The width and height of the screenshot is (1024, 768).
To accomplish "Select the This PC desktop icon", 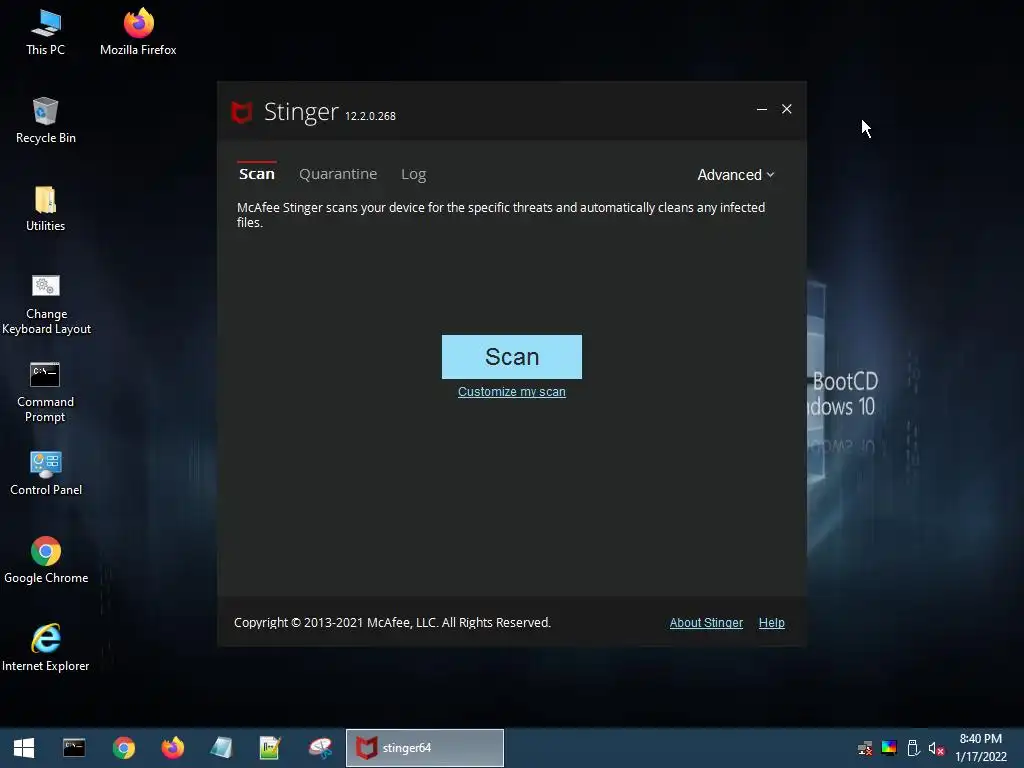I will tap(45, 33).
